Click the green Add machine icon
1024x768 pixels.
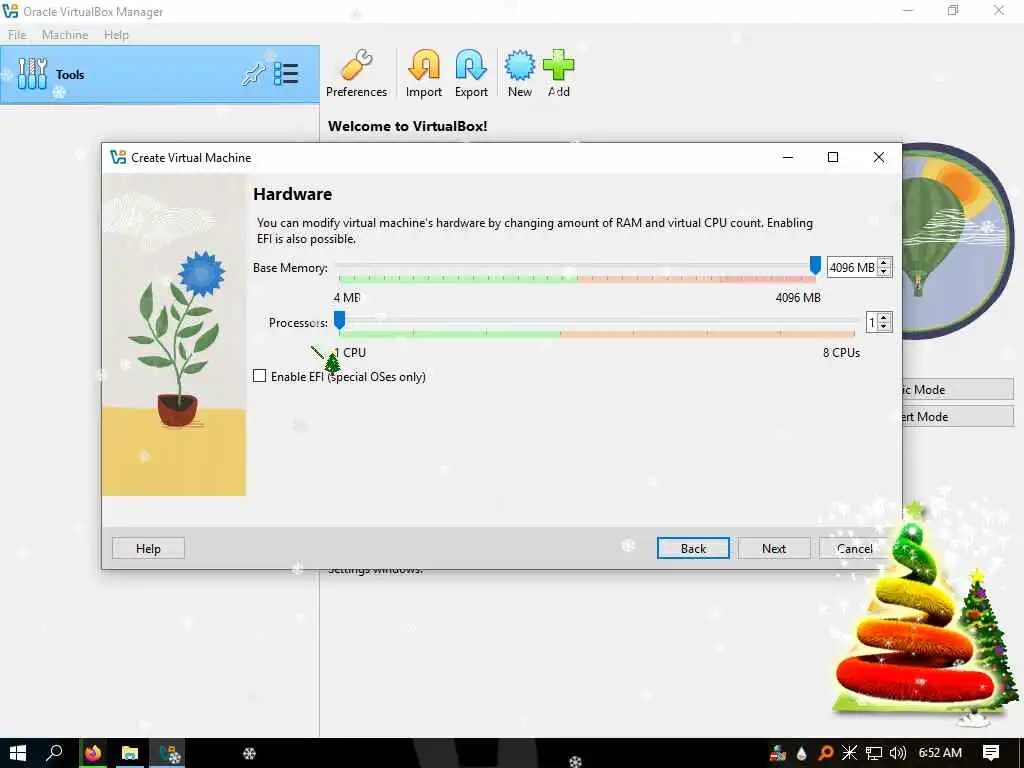coord(558,73)
